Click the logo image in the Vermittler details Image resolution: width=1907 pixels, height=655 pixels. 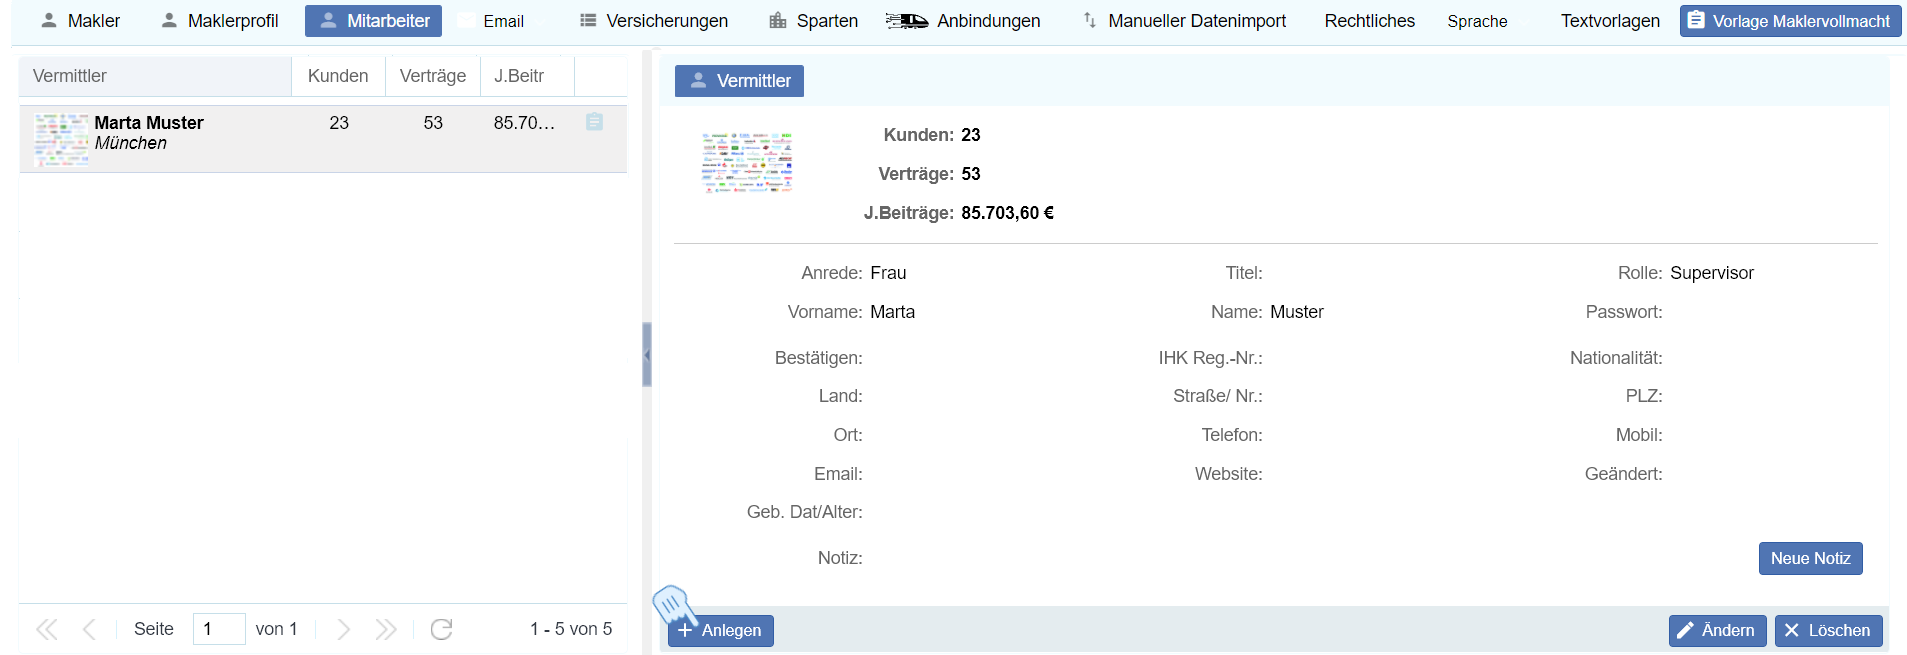(x=747, y=162)
